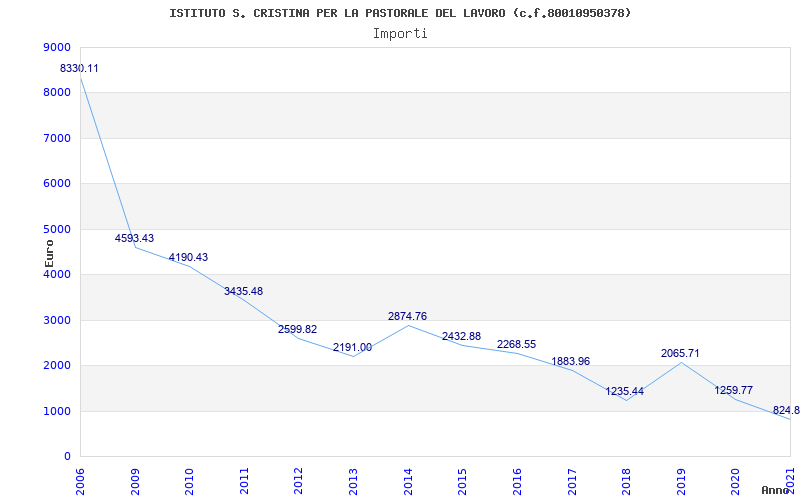Select the 2020 year label
Viewport: 800px width, 500px height.
pyautogui.click(x=736, y=481)
